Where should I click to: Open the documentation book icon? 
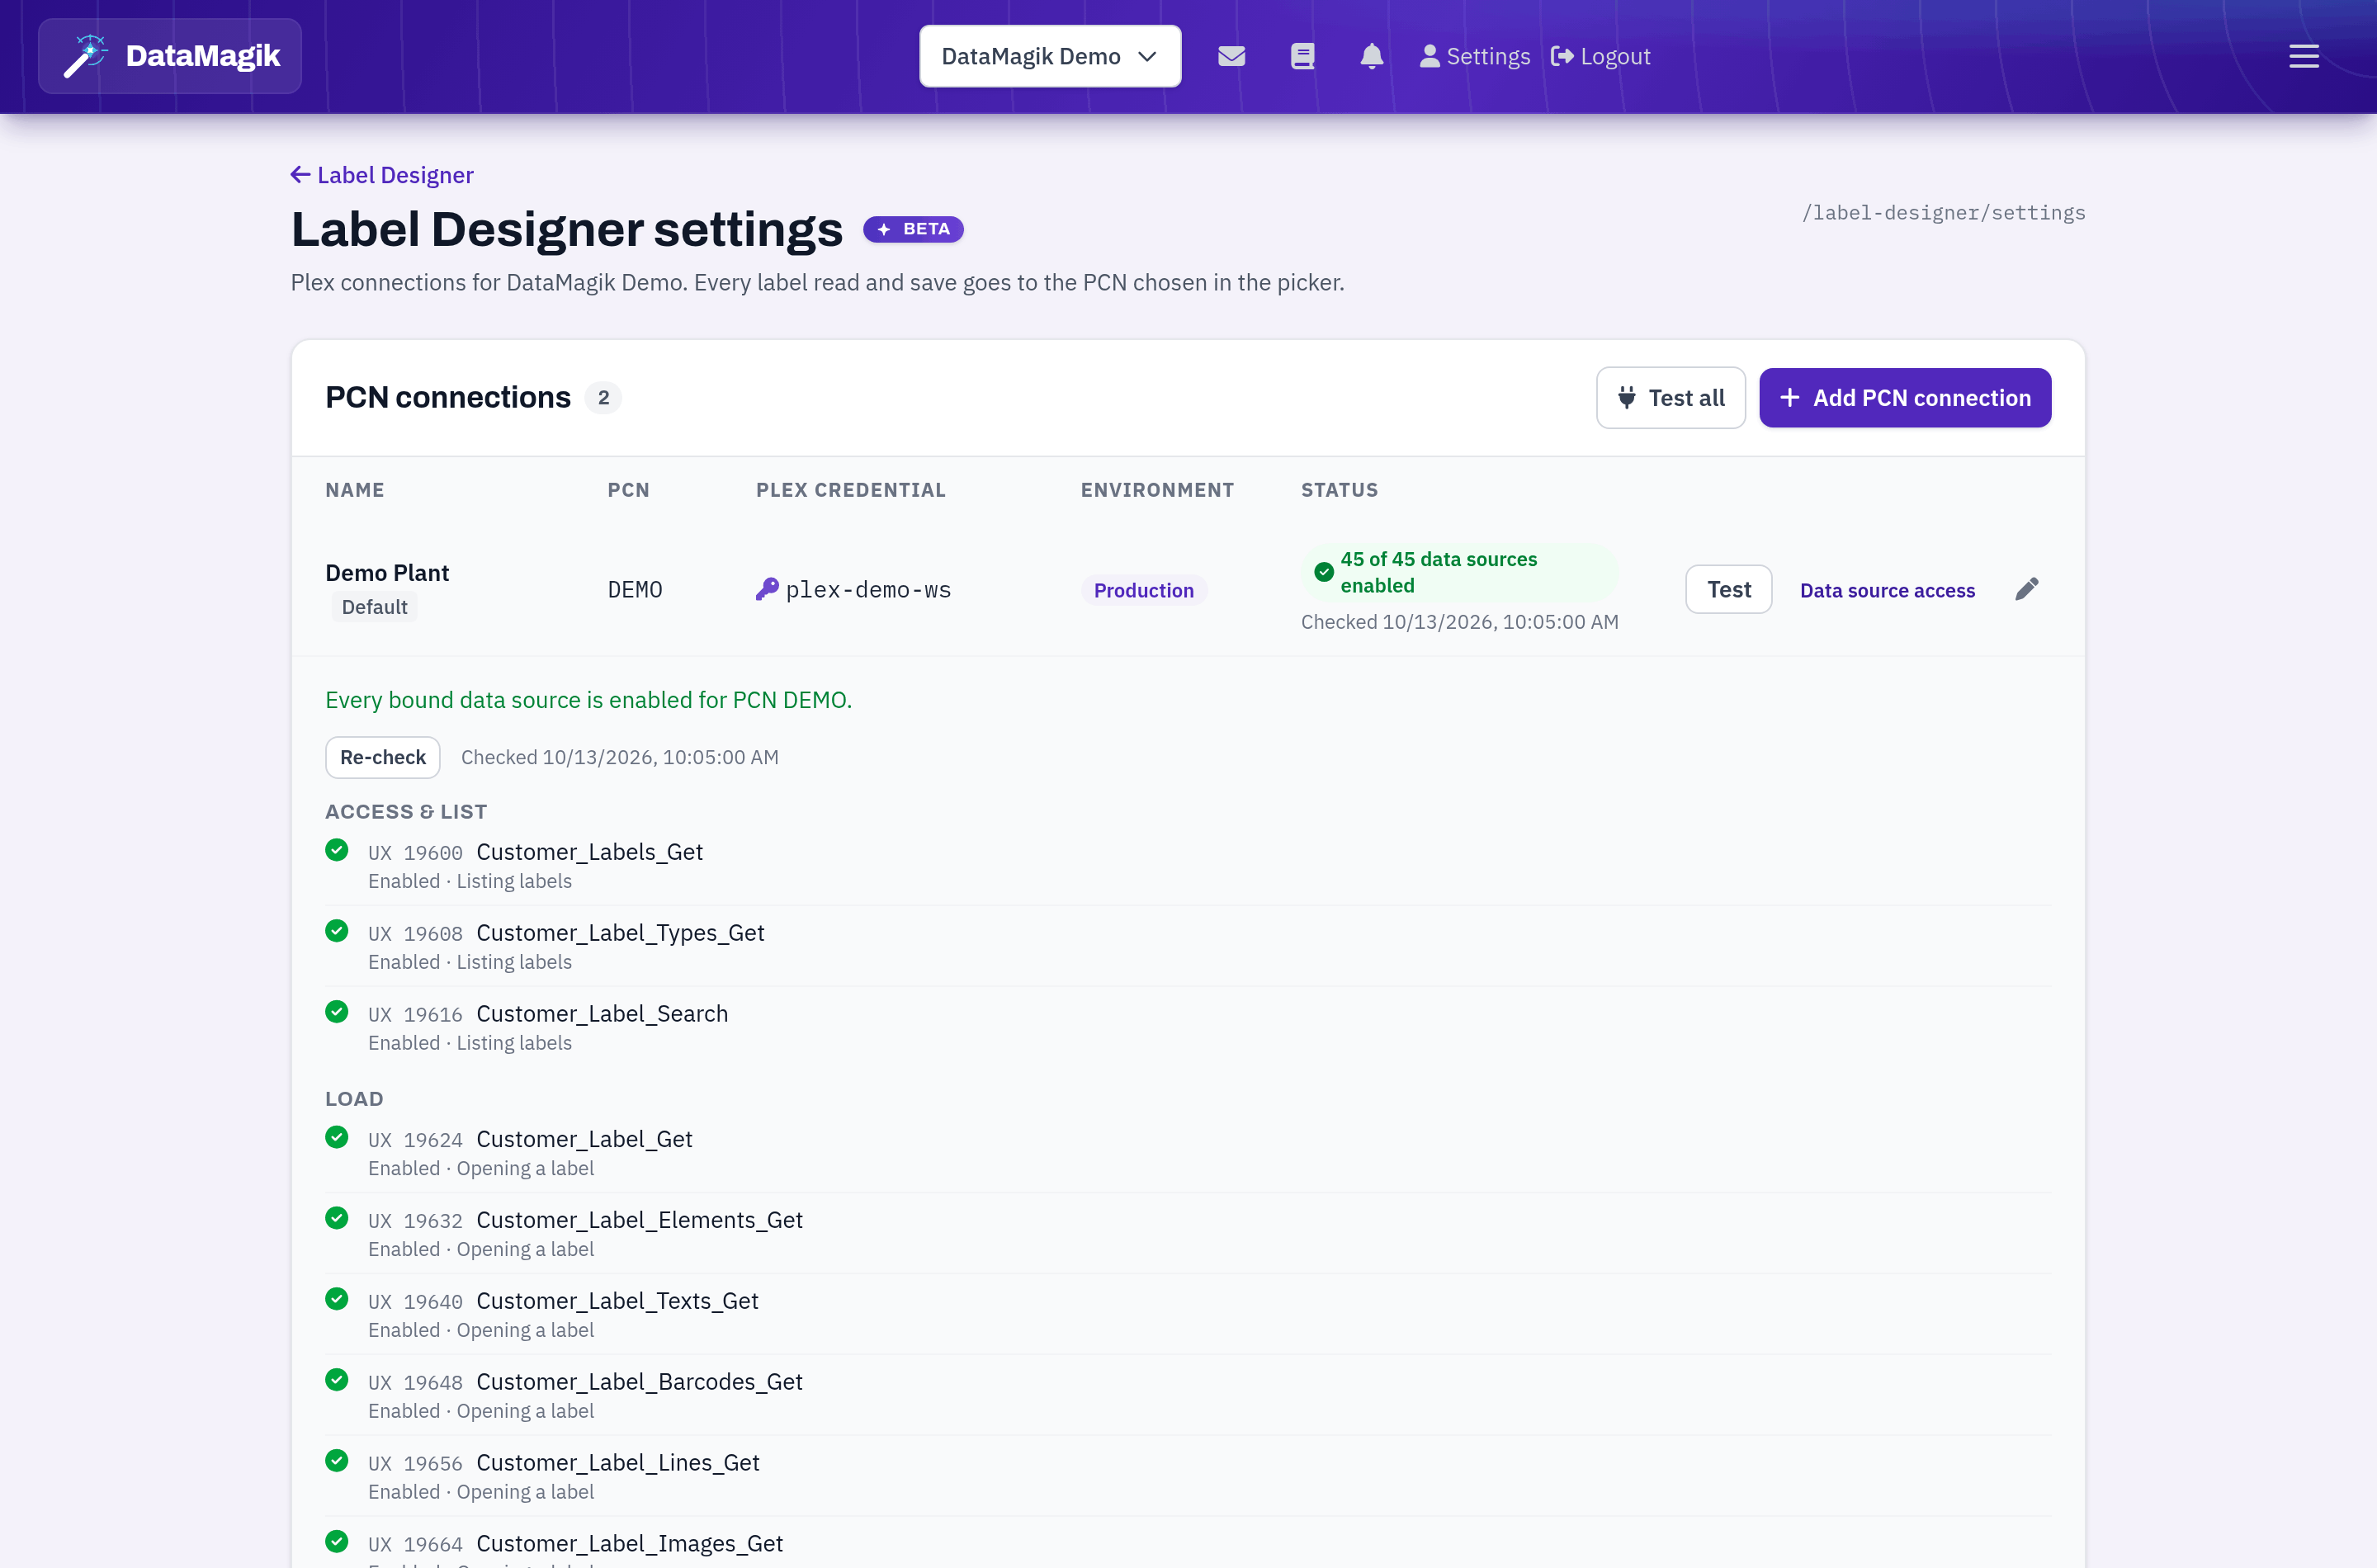pyautogui.click(x=1302, y=56)
